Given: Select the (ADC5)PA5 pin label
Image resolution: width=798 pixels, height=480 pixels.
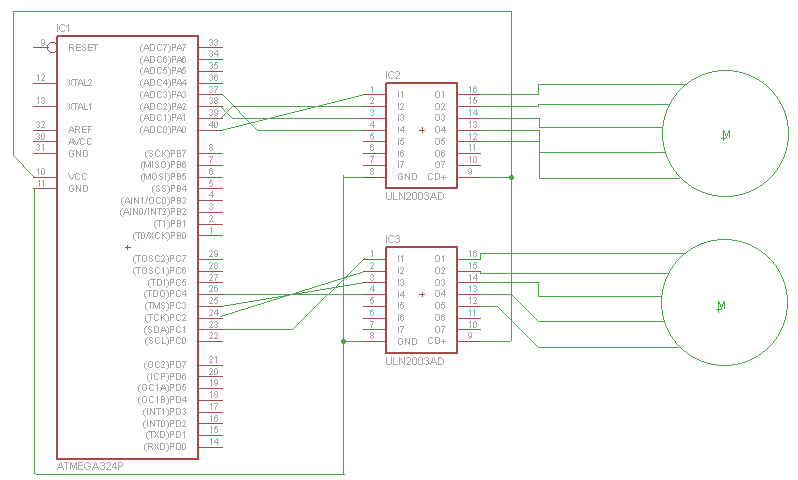Looking at the screenshot, I should tap(163, 71).
